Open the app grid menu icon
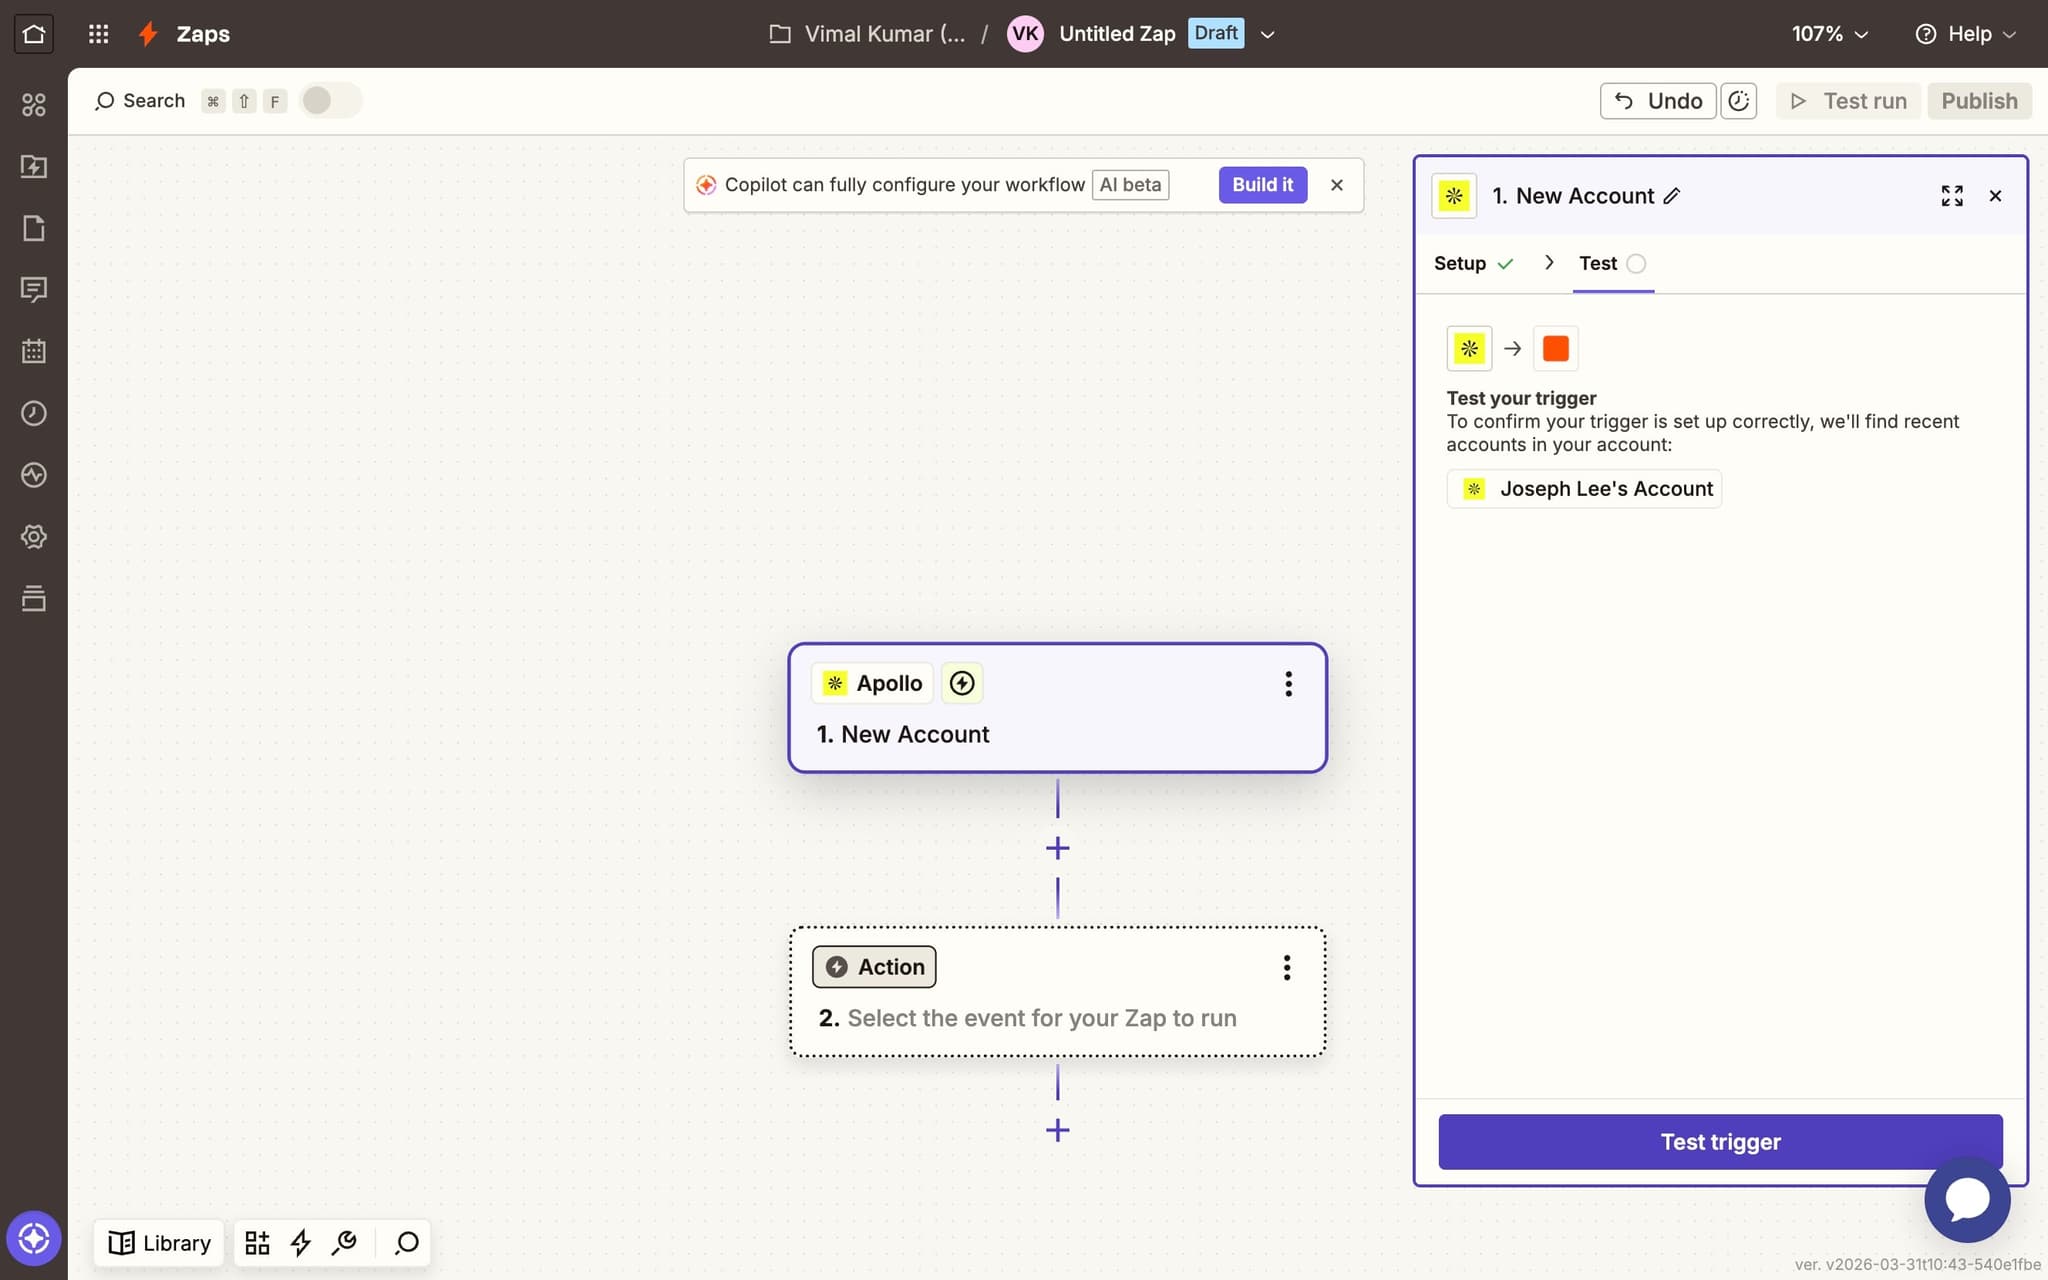 pos(98,34)
